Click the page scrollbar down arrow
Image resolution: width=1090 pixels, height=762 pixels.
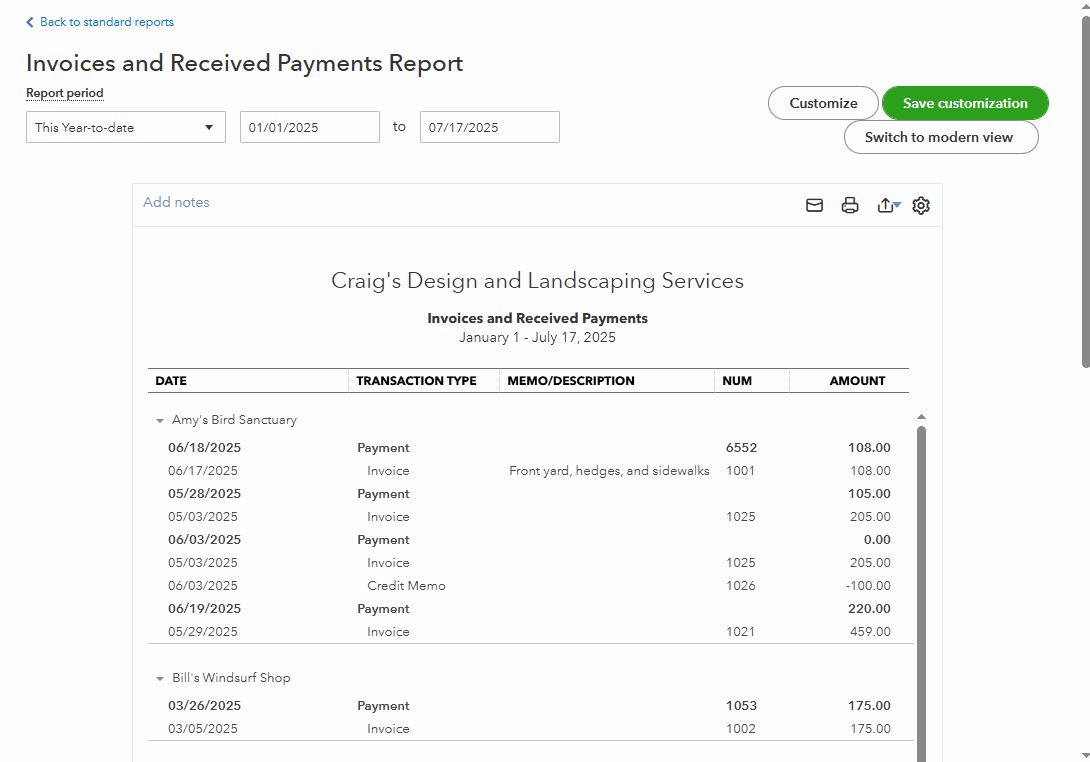1085,755
